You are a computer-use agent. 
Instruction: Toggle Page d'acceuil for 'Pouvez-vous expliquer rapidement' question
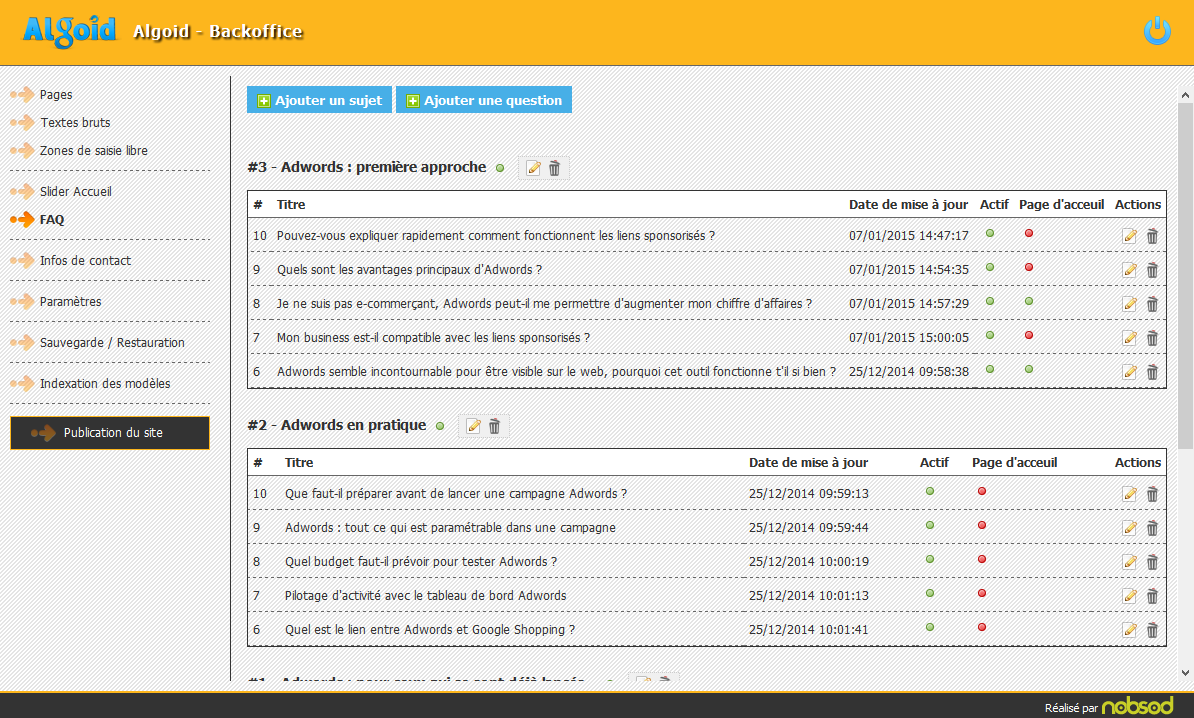1029,233
